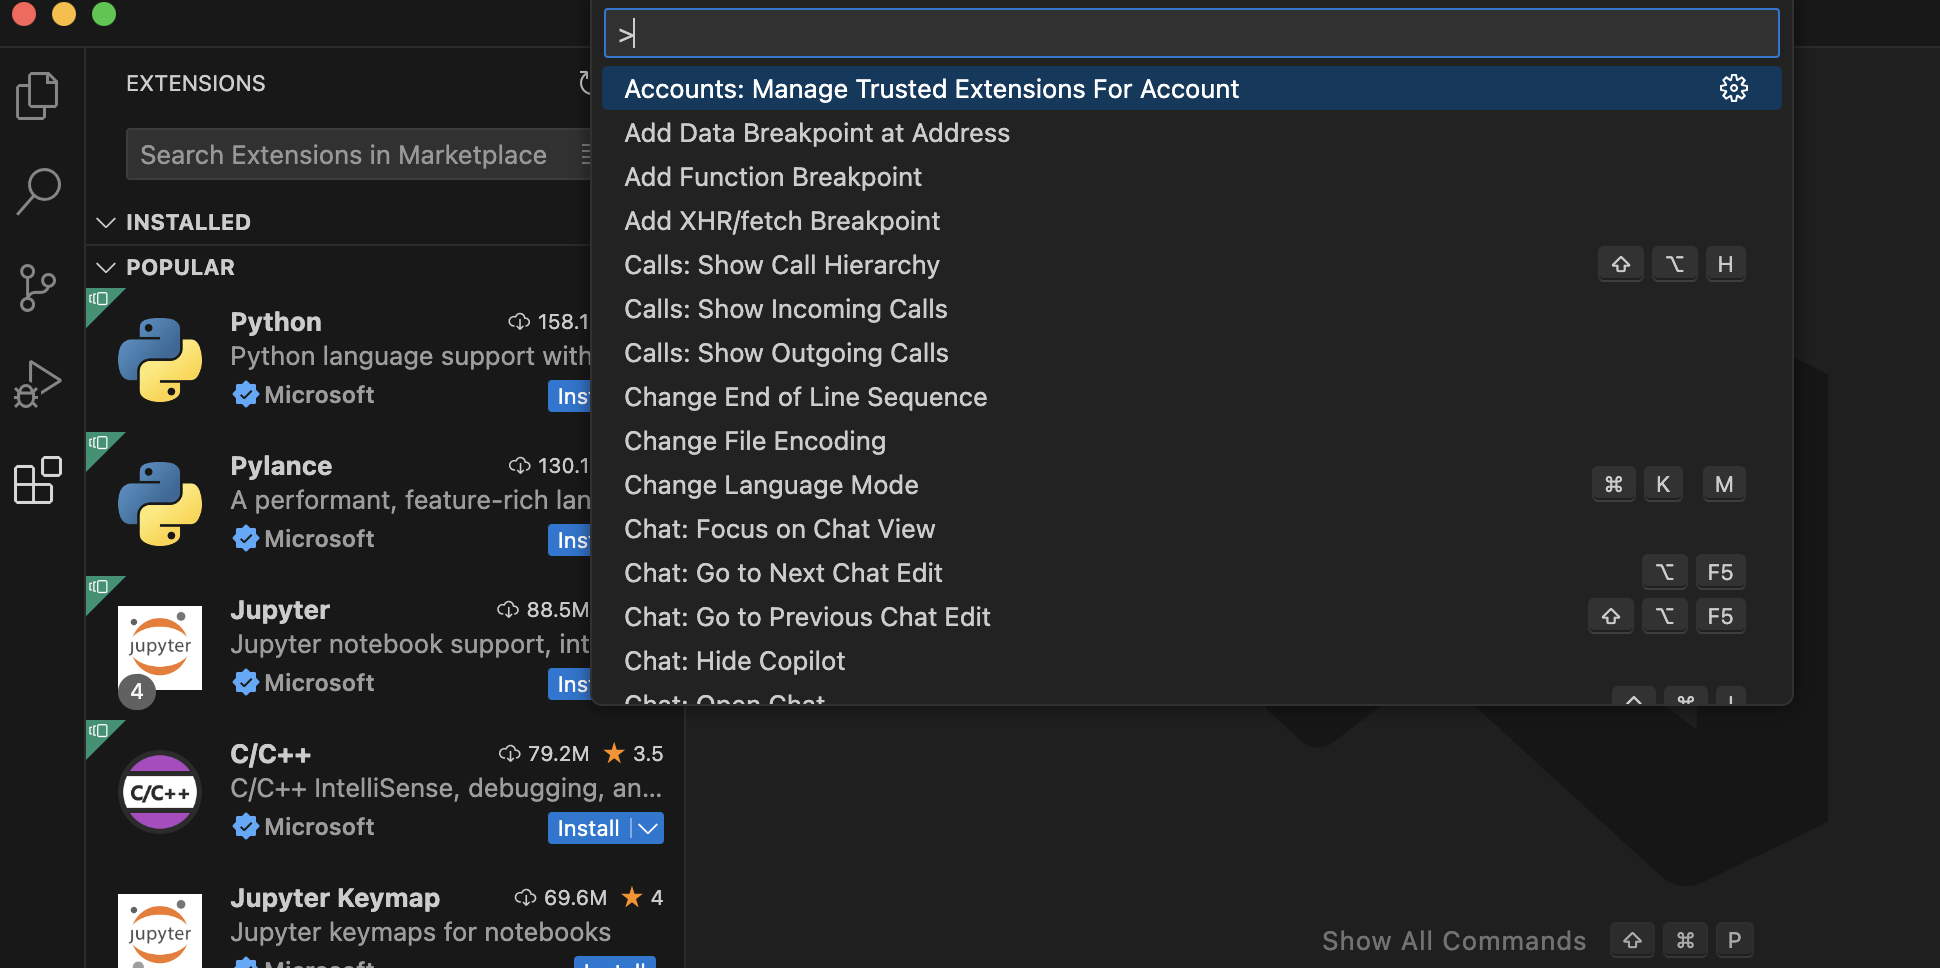Click the download count icon for Python

pos(519,322)
